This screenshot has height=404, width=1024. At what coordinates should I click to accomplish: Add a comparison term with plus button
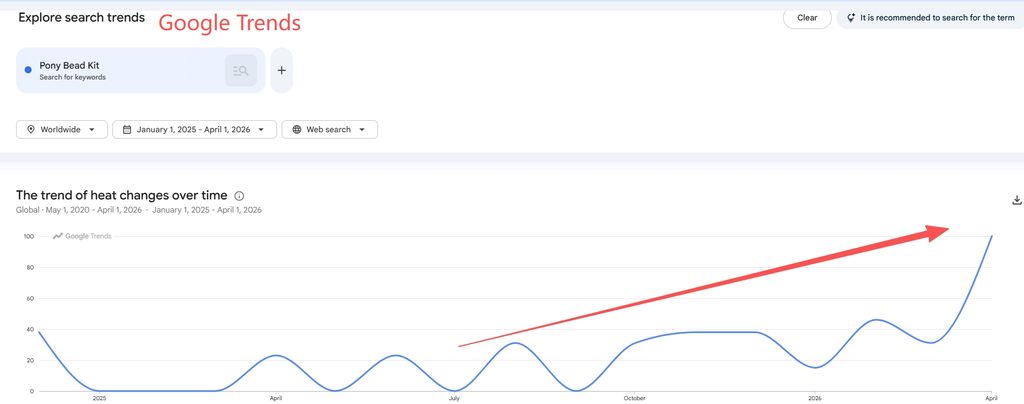click(281, 70)
